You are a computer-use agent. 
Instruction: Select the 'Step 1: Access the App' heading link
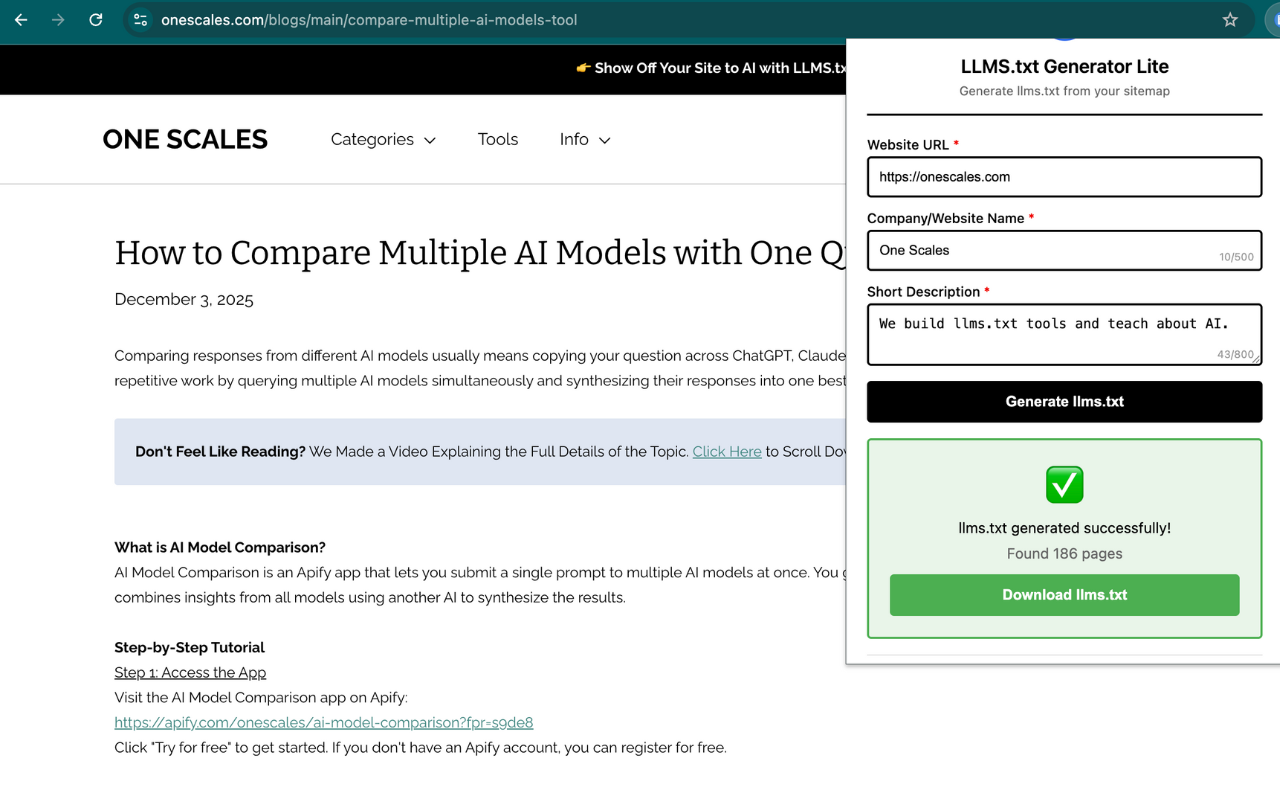[x=190, y=672]
